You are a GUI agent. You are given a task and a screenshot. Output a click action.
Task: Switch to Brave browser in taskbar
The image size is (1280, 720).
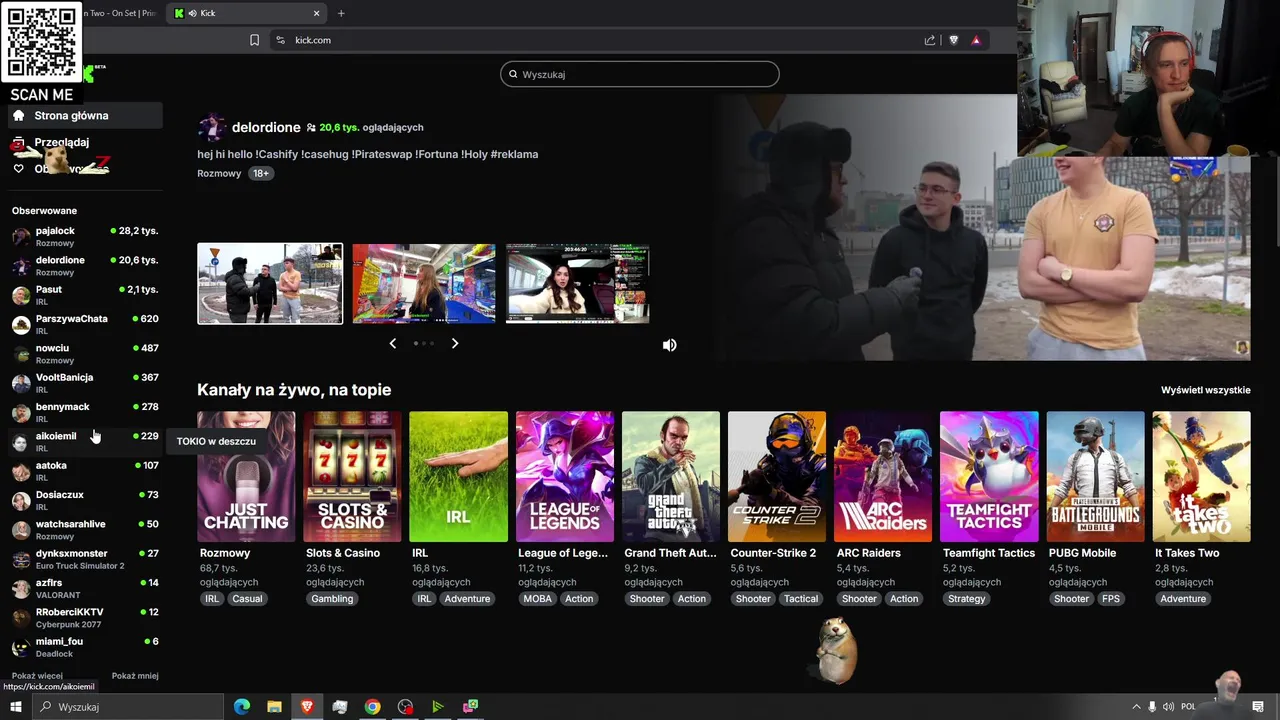[x=307, y=707]
